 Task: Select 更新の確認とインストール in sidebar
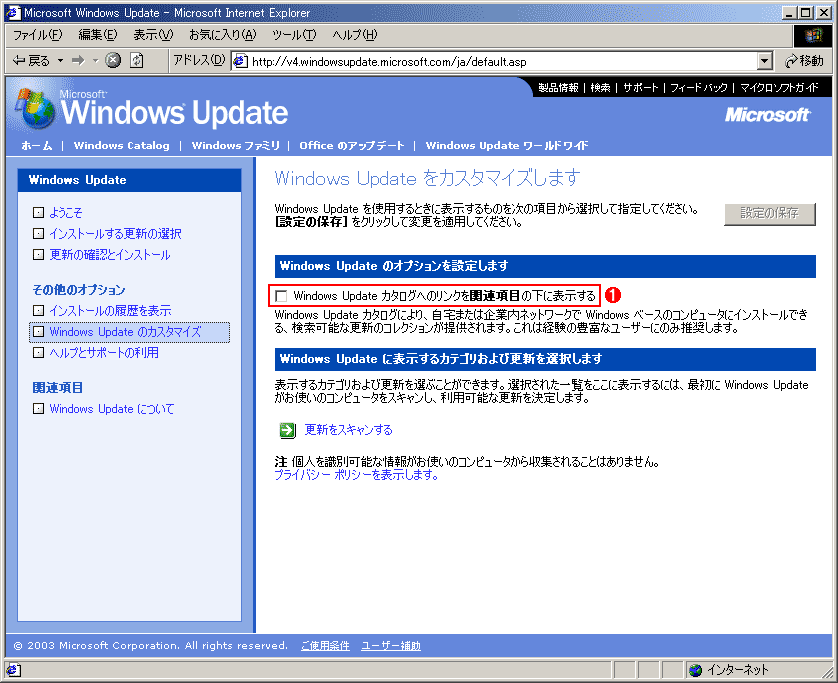click(x=110, y=255)
